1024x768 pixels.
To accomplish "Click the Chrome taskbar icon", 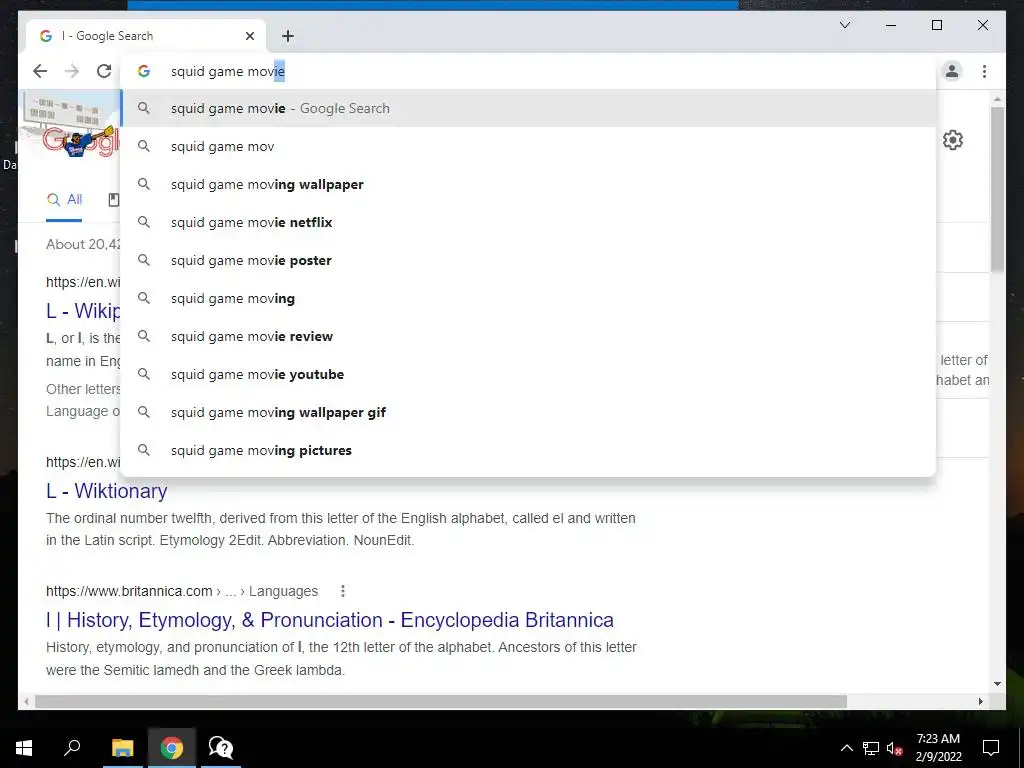I will coord(172,748).
